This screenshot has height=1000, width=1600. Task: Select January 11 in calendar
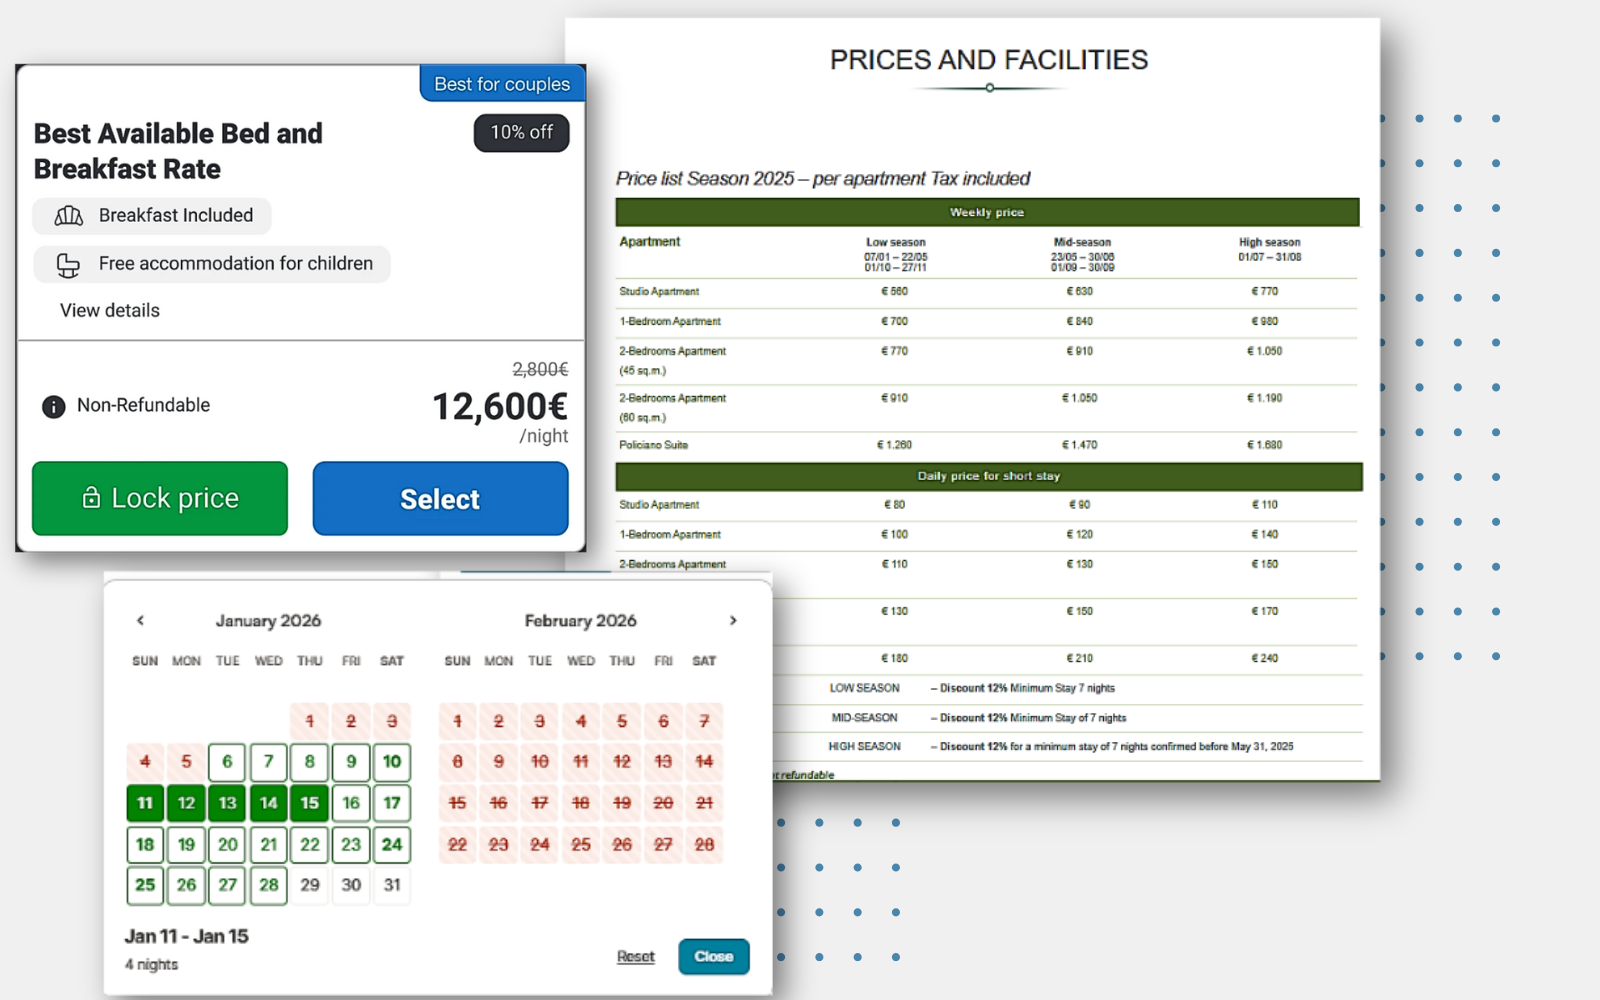pyautogui.click(x=145, y=803)
